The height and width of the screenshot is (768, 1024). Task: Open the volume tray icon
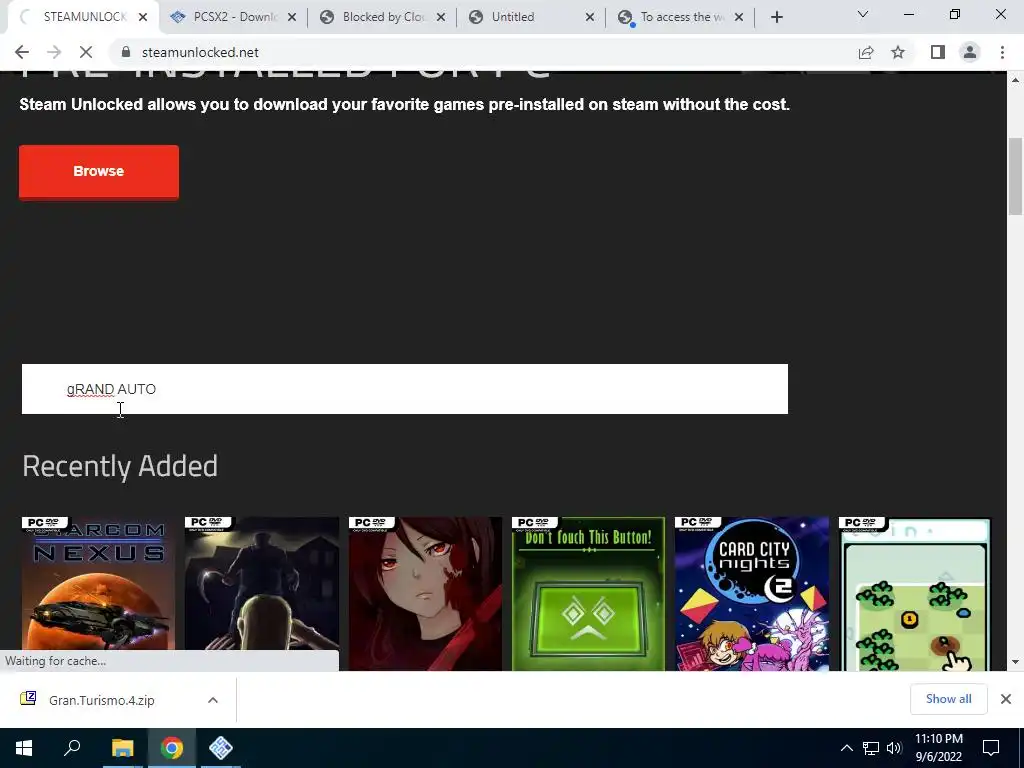[894, 748]
